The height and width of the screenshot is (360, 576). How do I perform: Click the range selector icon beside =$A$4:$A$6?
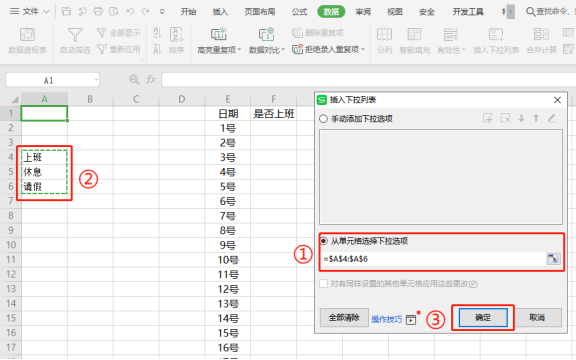click(553, 259)
